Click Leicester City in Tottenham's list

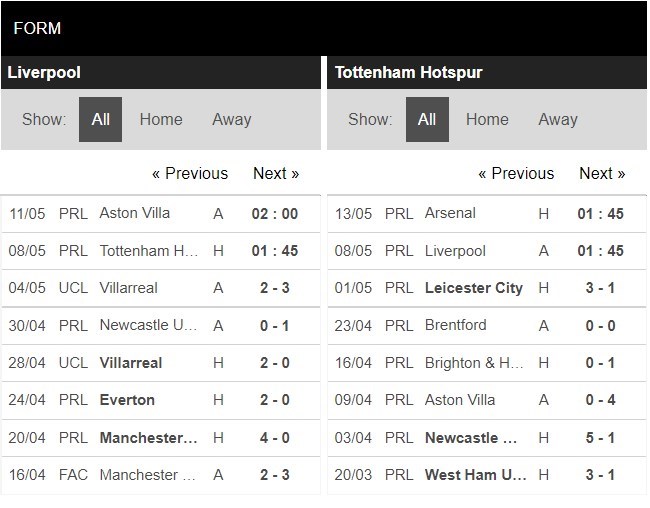pos(474,288)
